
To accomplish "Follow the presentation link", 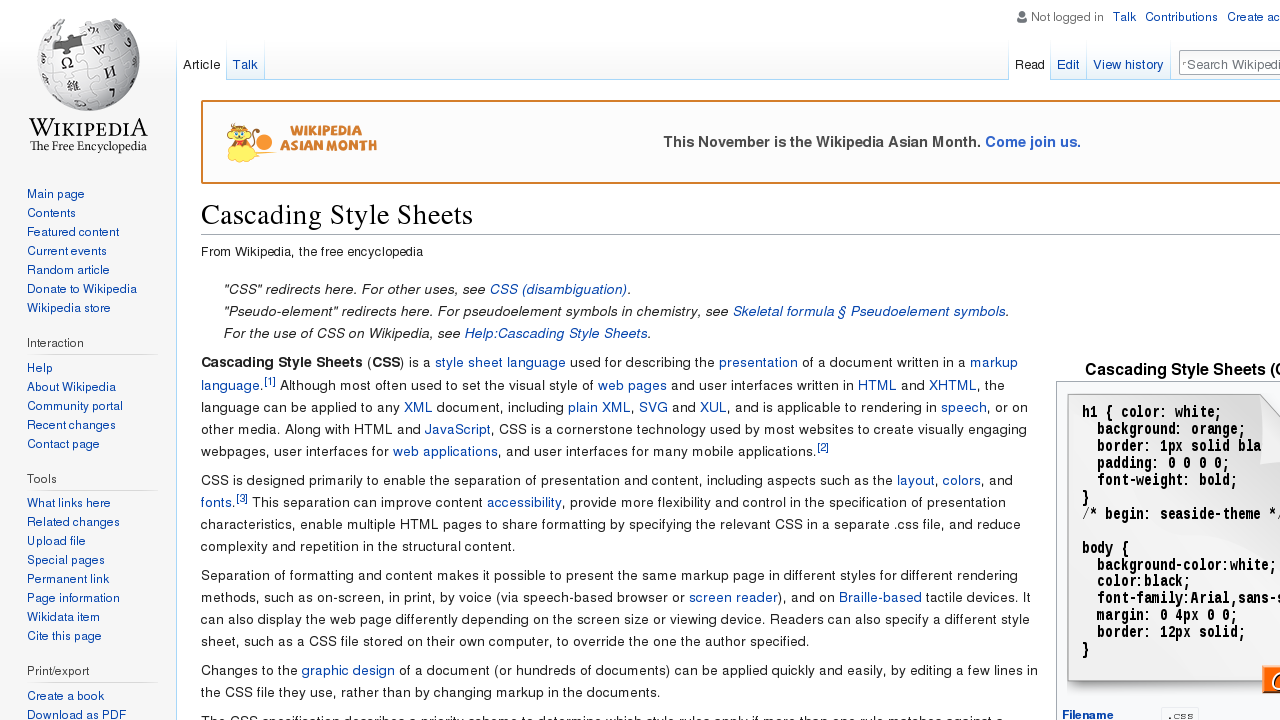I will pyautogui.click(x=758, y=362).
